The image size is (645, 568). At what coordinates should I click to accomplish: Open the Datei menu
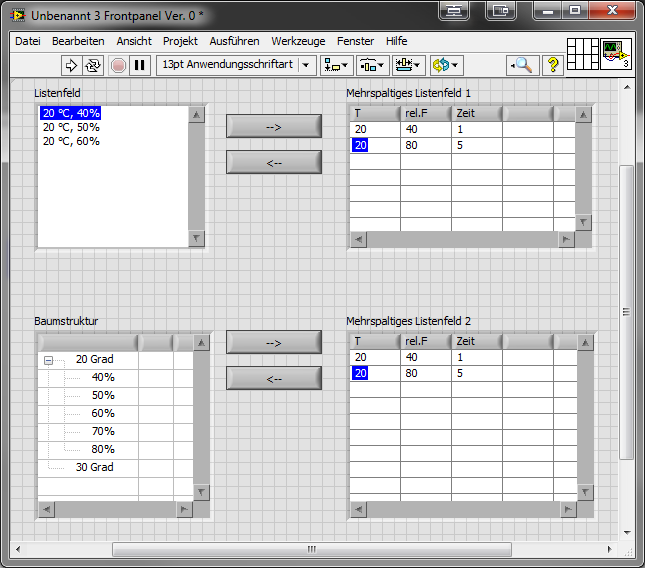pos(28,41)
